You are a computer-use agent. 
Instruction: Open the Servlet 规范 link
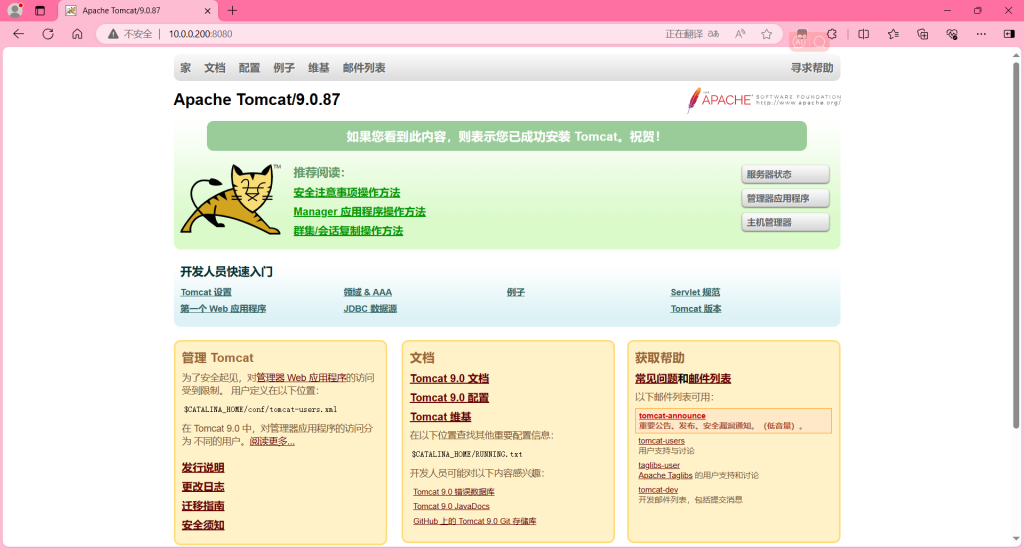coord(695,292)
